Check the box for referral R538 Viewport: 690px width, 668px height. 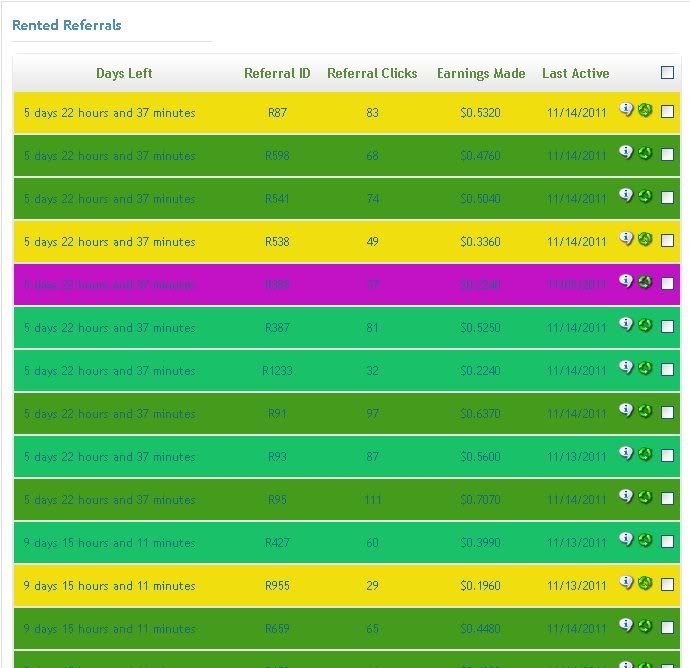[667, 241]
